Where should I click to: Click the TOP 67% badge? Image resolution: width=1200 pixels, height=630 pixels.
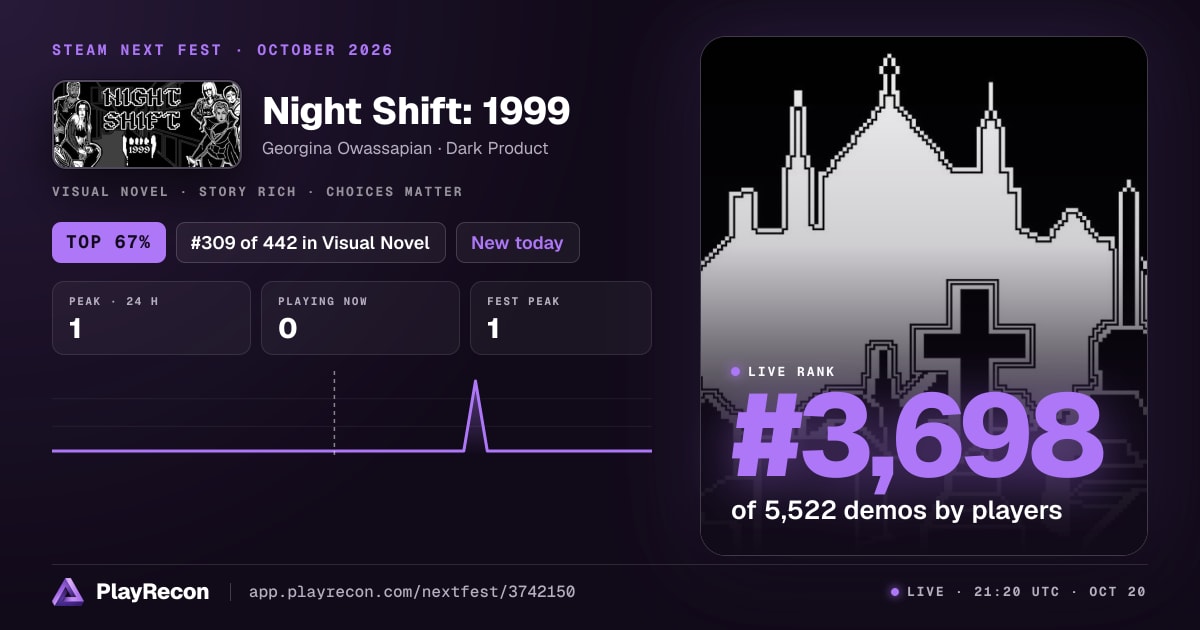(109, 242)
